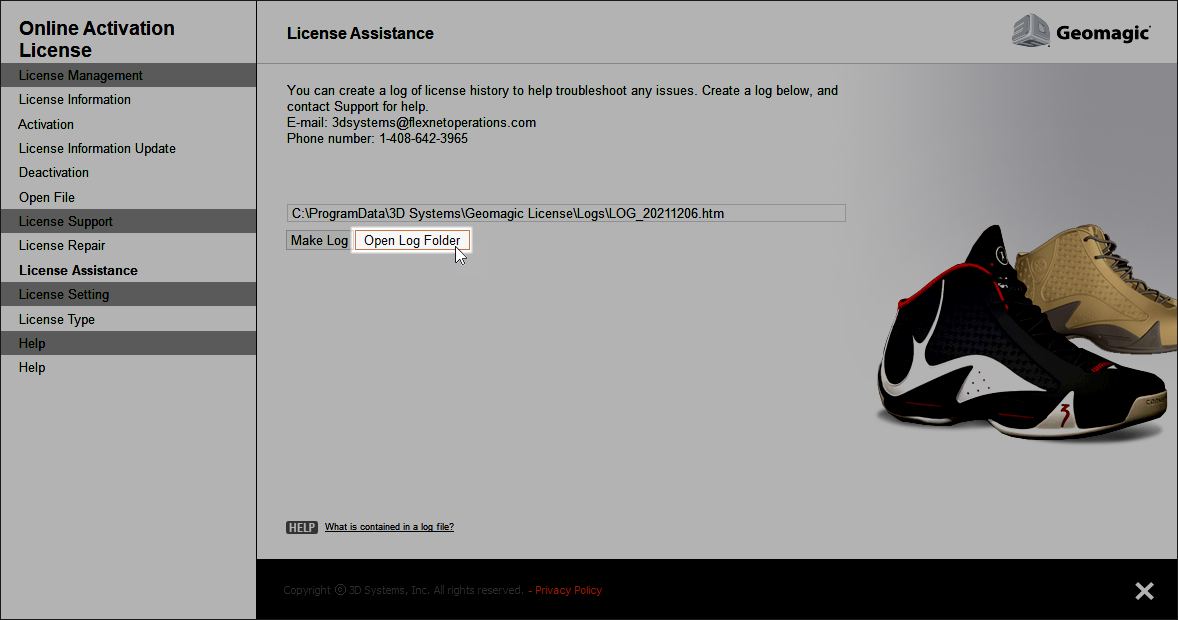Open the Help page from the sidebar
1178x620 pixels.
[x=31, y=367]
